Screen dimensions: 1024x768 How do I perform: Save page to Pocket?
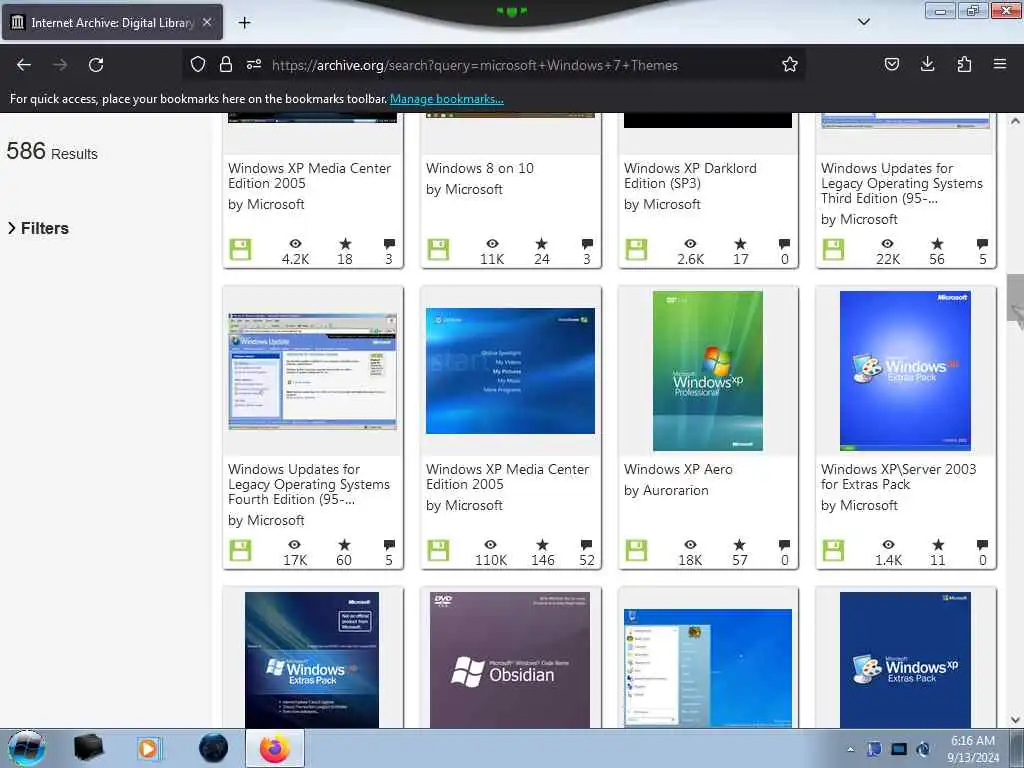pyautogui.click(x=891, y=64)
